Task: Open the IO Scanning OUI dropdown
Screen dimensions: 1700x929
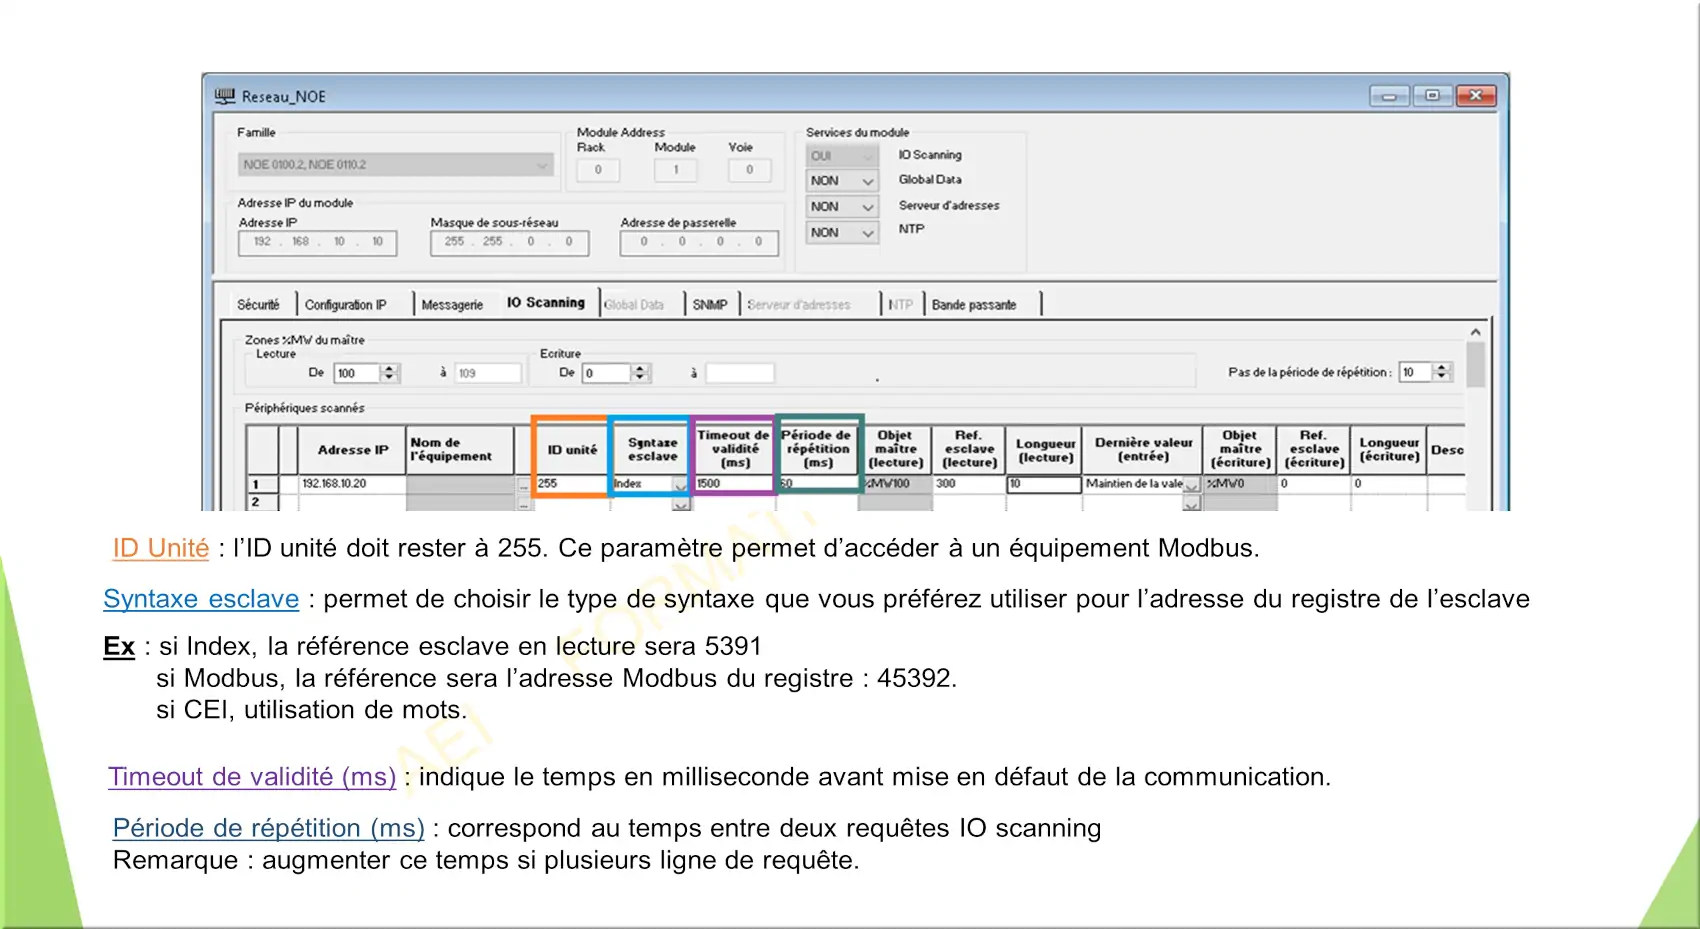Action: (842, 156)
